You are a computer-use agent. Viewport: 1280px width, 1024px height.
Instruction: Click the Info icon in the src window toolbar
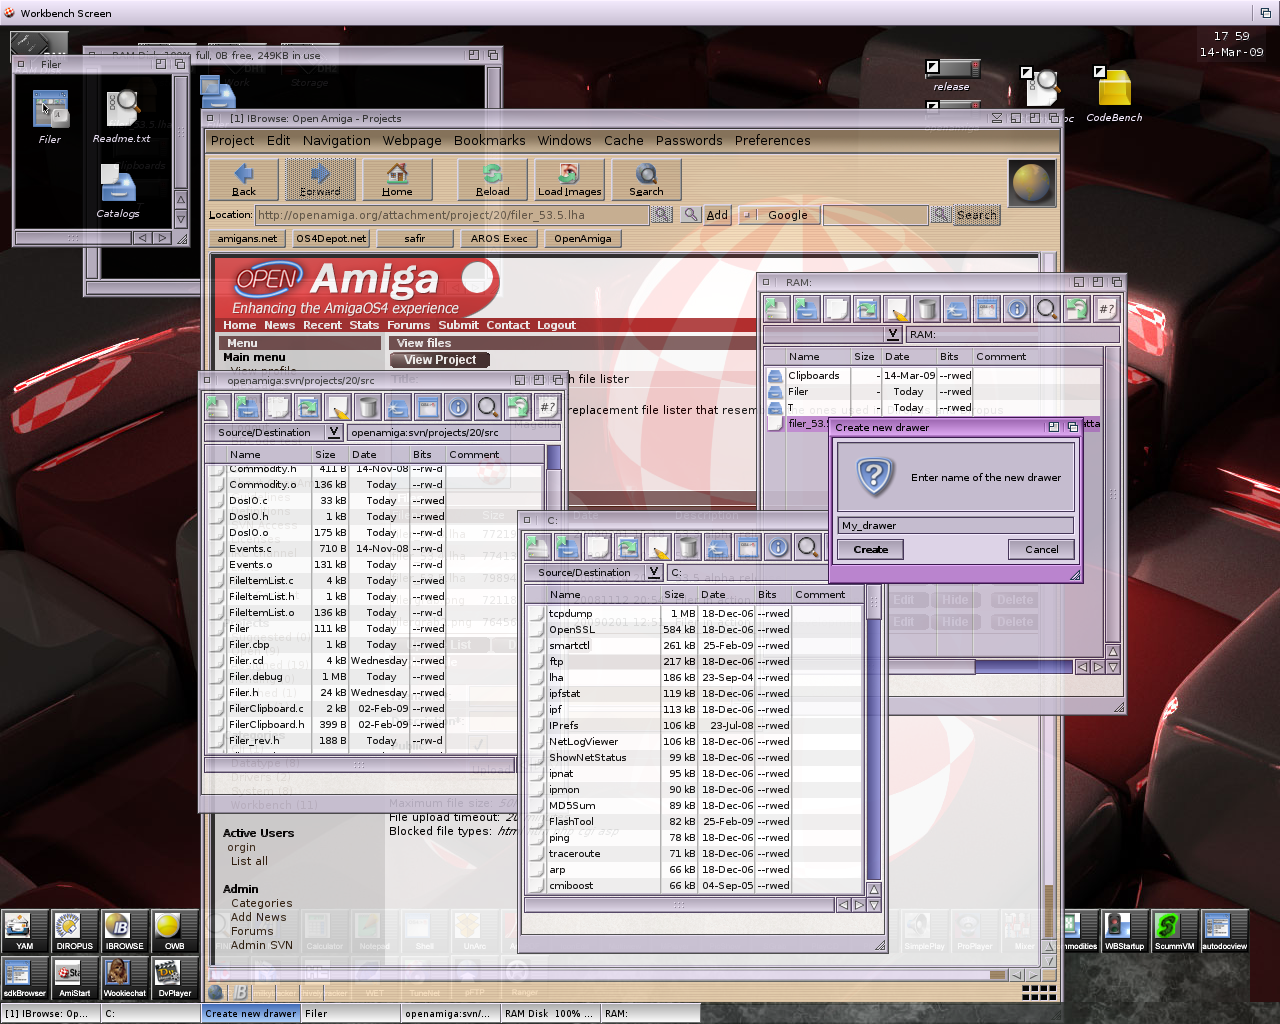(x=458, y=407)
